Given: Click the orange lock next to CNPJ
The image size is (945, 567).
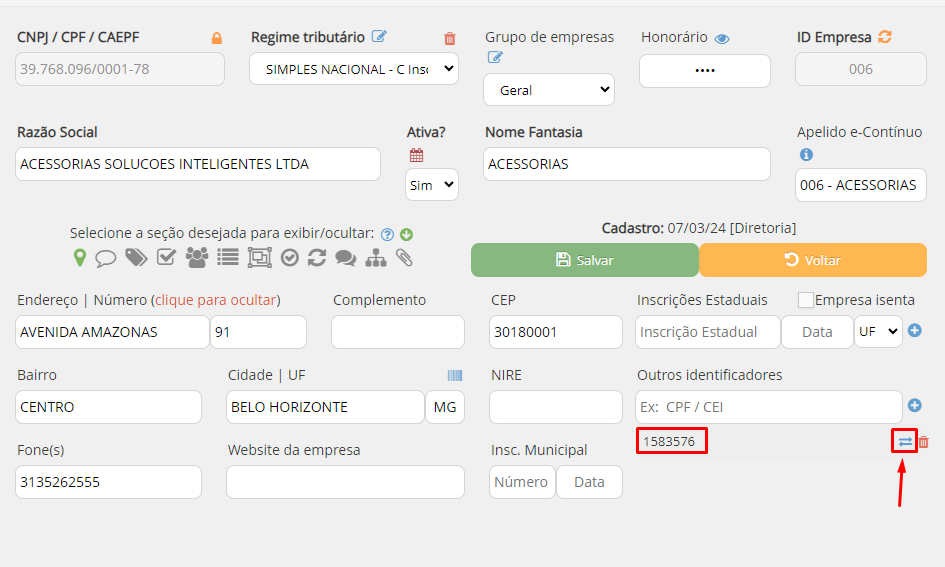Looking at the screenshot, I should click(216, 38).
